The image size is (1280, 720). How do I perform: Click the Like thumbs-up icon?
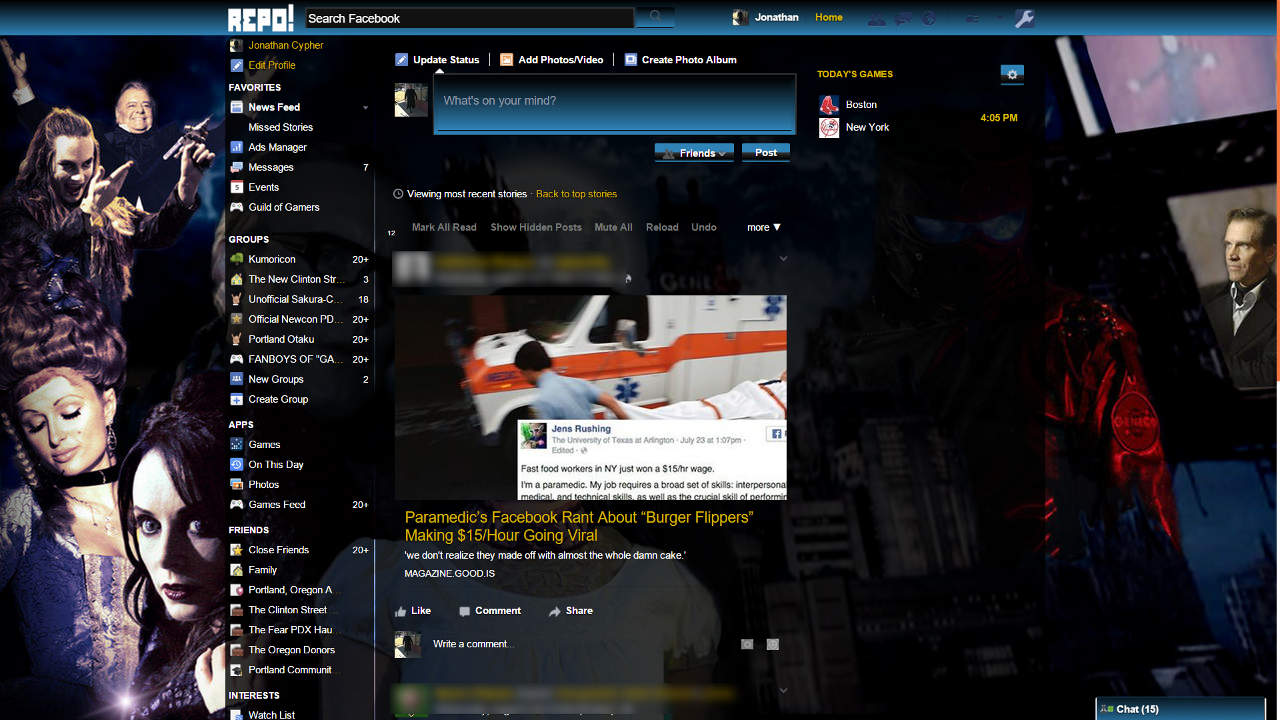pyautogui.click(x=401, y=611)
